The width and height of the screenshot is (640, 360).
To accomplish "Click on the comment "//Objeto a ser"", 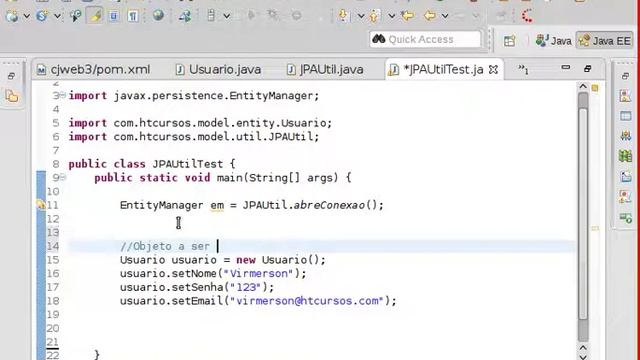I will pyautogui.click(x=164, y=246).
